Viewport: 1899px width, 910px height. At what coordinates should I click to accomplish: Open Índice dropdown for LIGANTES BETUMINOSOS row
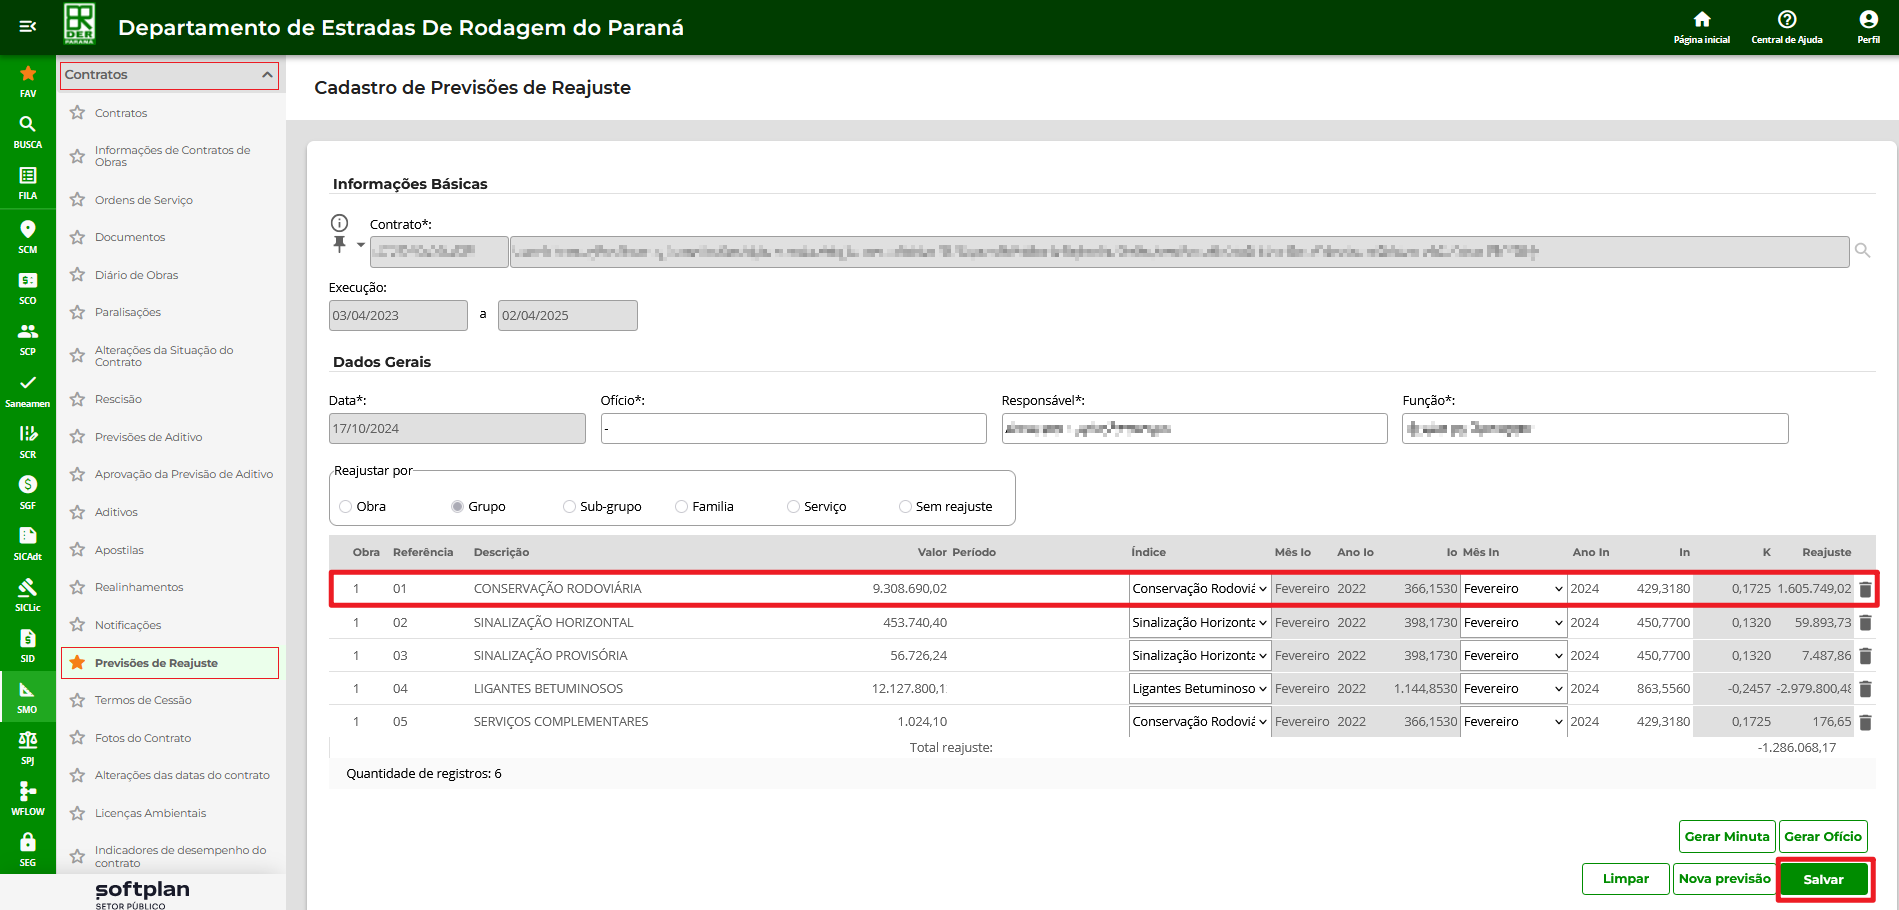pos(1199,689)
